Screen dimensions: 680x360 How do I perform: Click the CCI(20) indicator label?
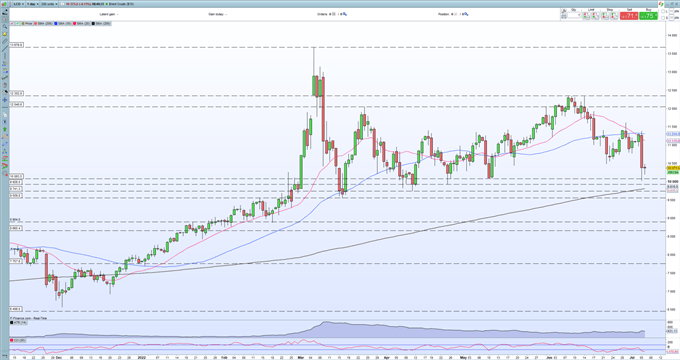pos(19,340)
